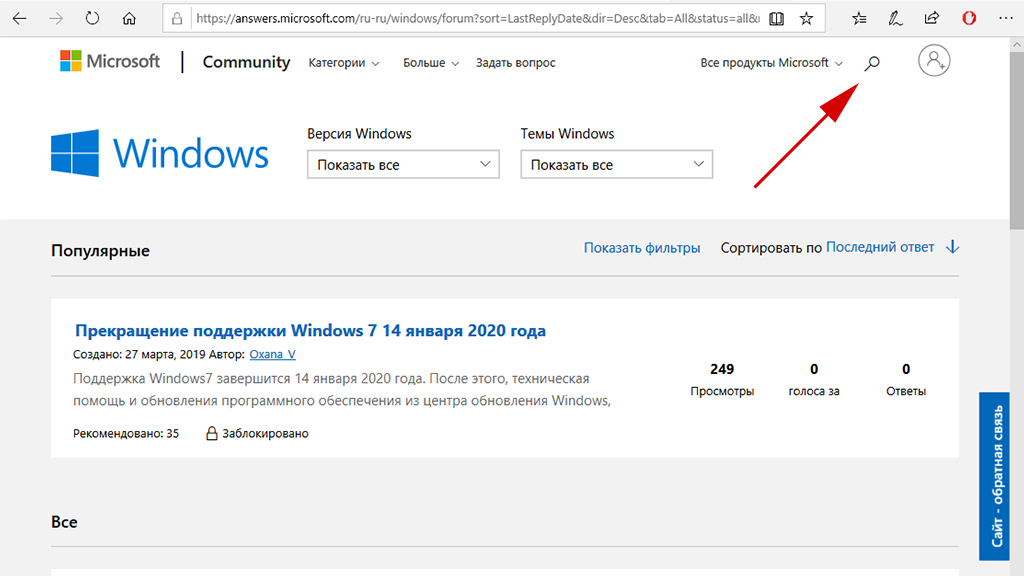Click the lock icon beside Заблокировано
This screenshot has width=1024, height=576.
[212, 433]
